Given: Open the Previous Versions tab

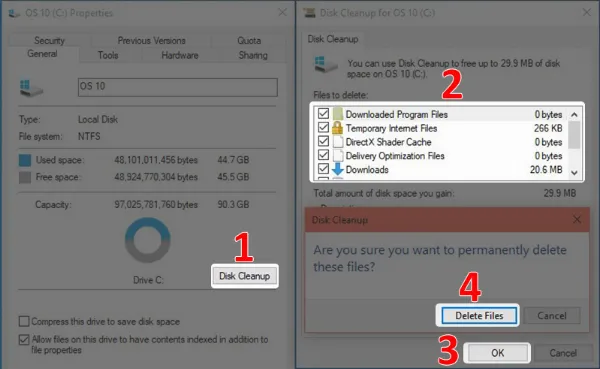Looking at the screenshot, I should 152,41.
